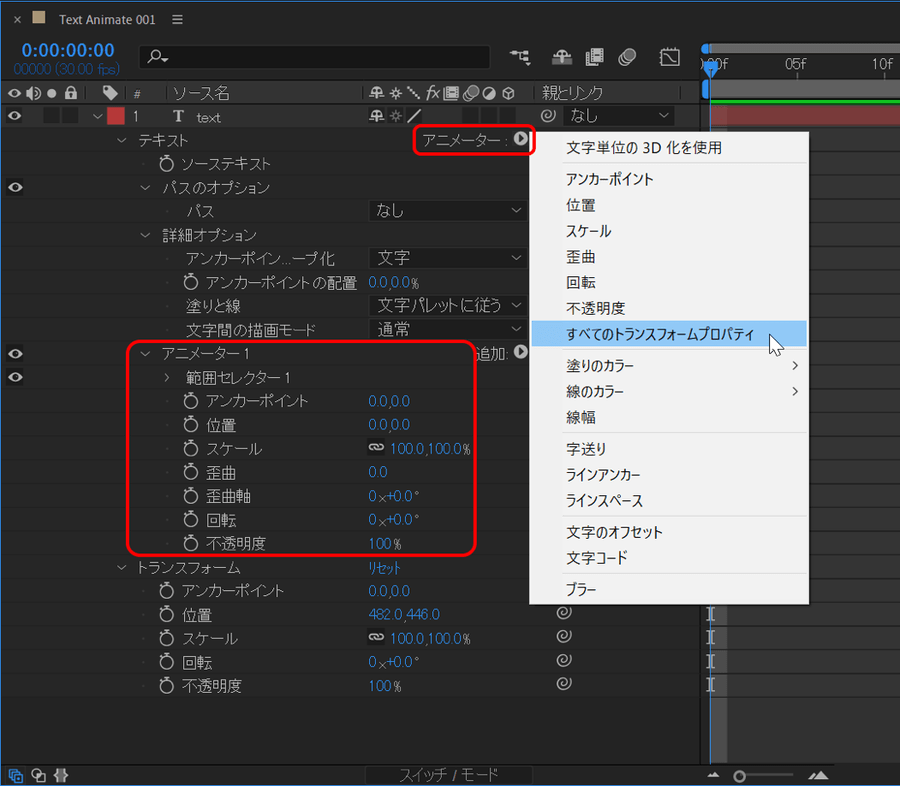Open the 文字間の描画モード dropdown set to 通常
Viewport: 900px width, 786px height.
point(447,329)
